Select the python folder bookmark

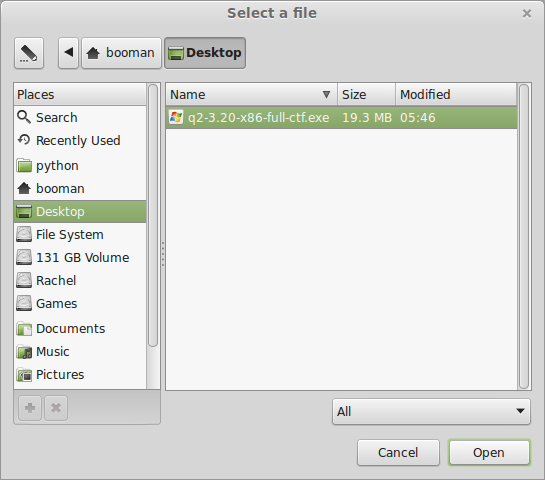tap(80, 165)
